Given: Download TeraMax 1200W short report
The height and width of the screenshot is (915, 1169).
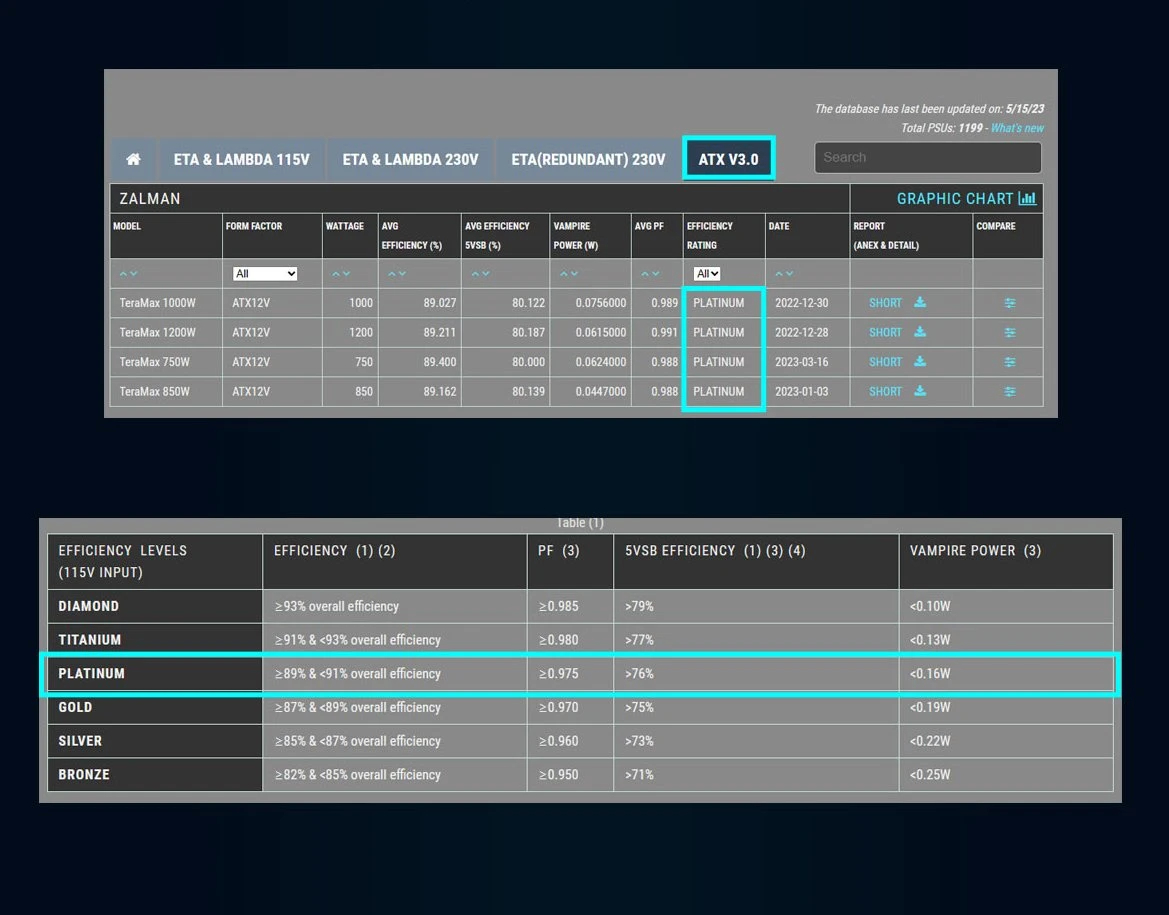Looking at the screenshot, I should tap(920, 332).
